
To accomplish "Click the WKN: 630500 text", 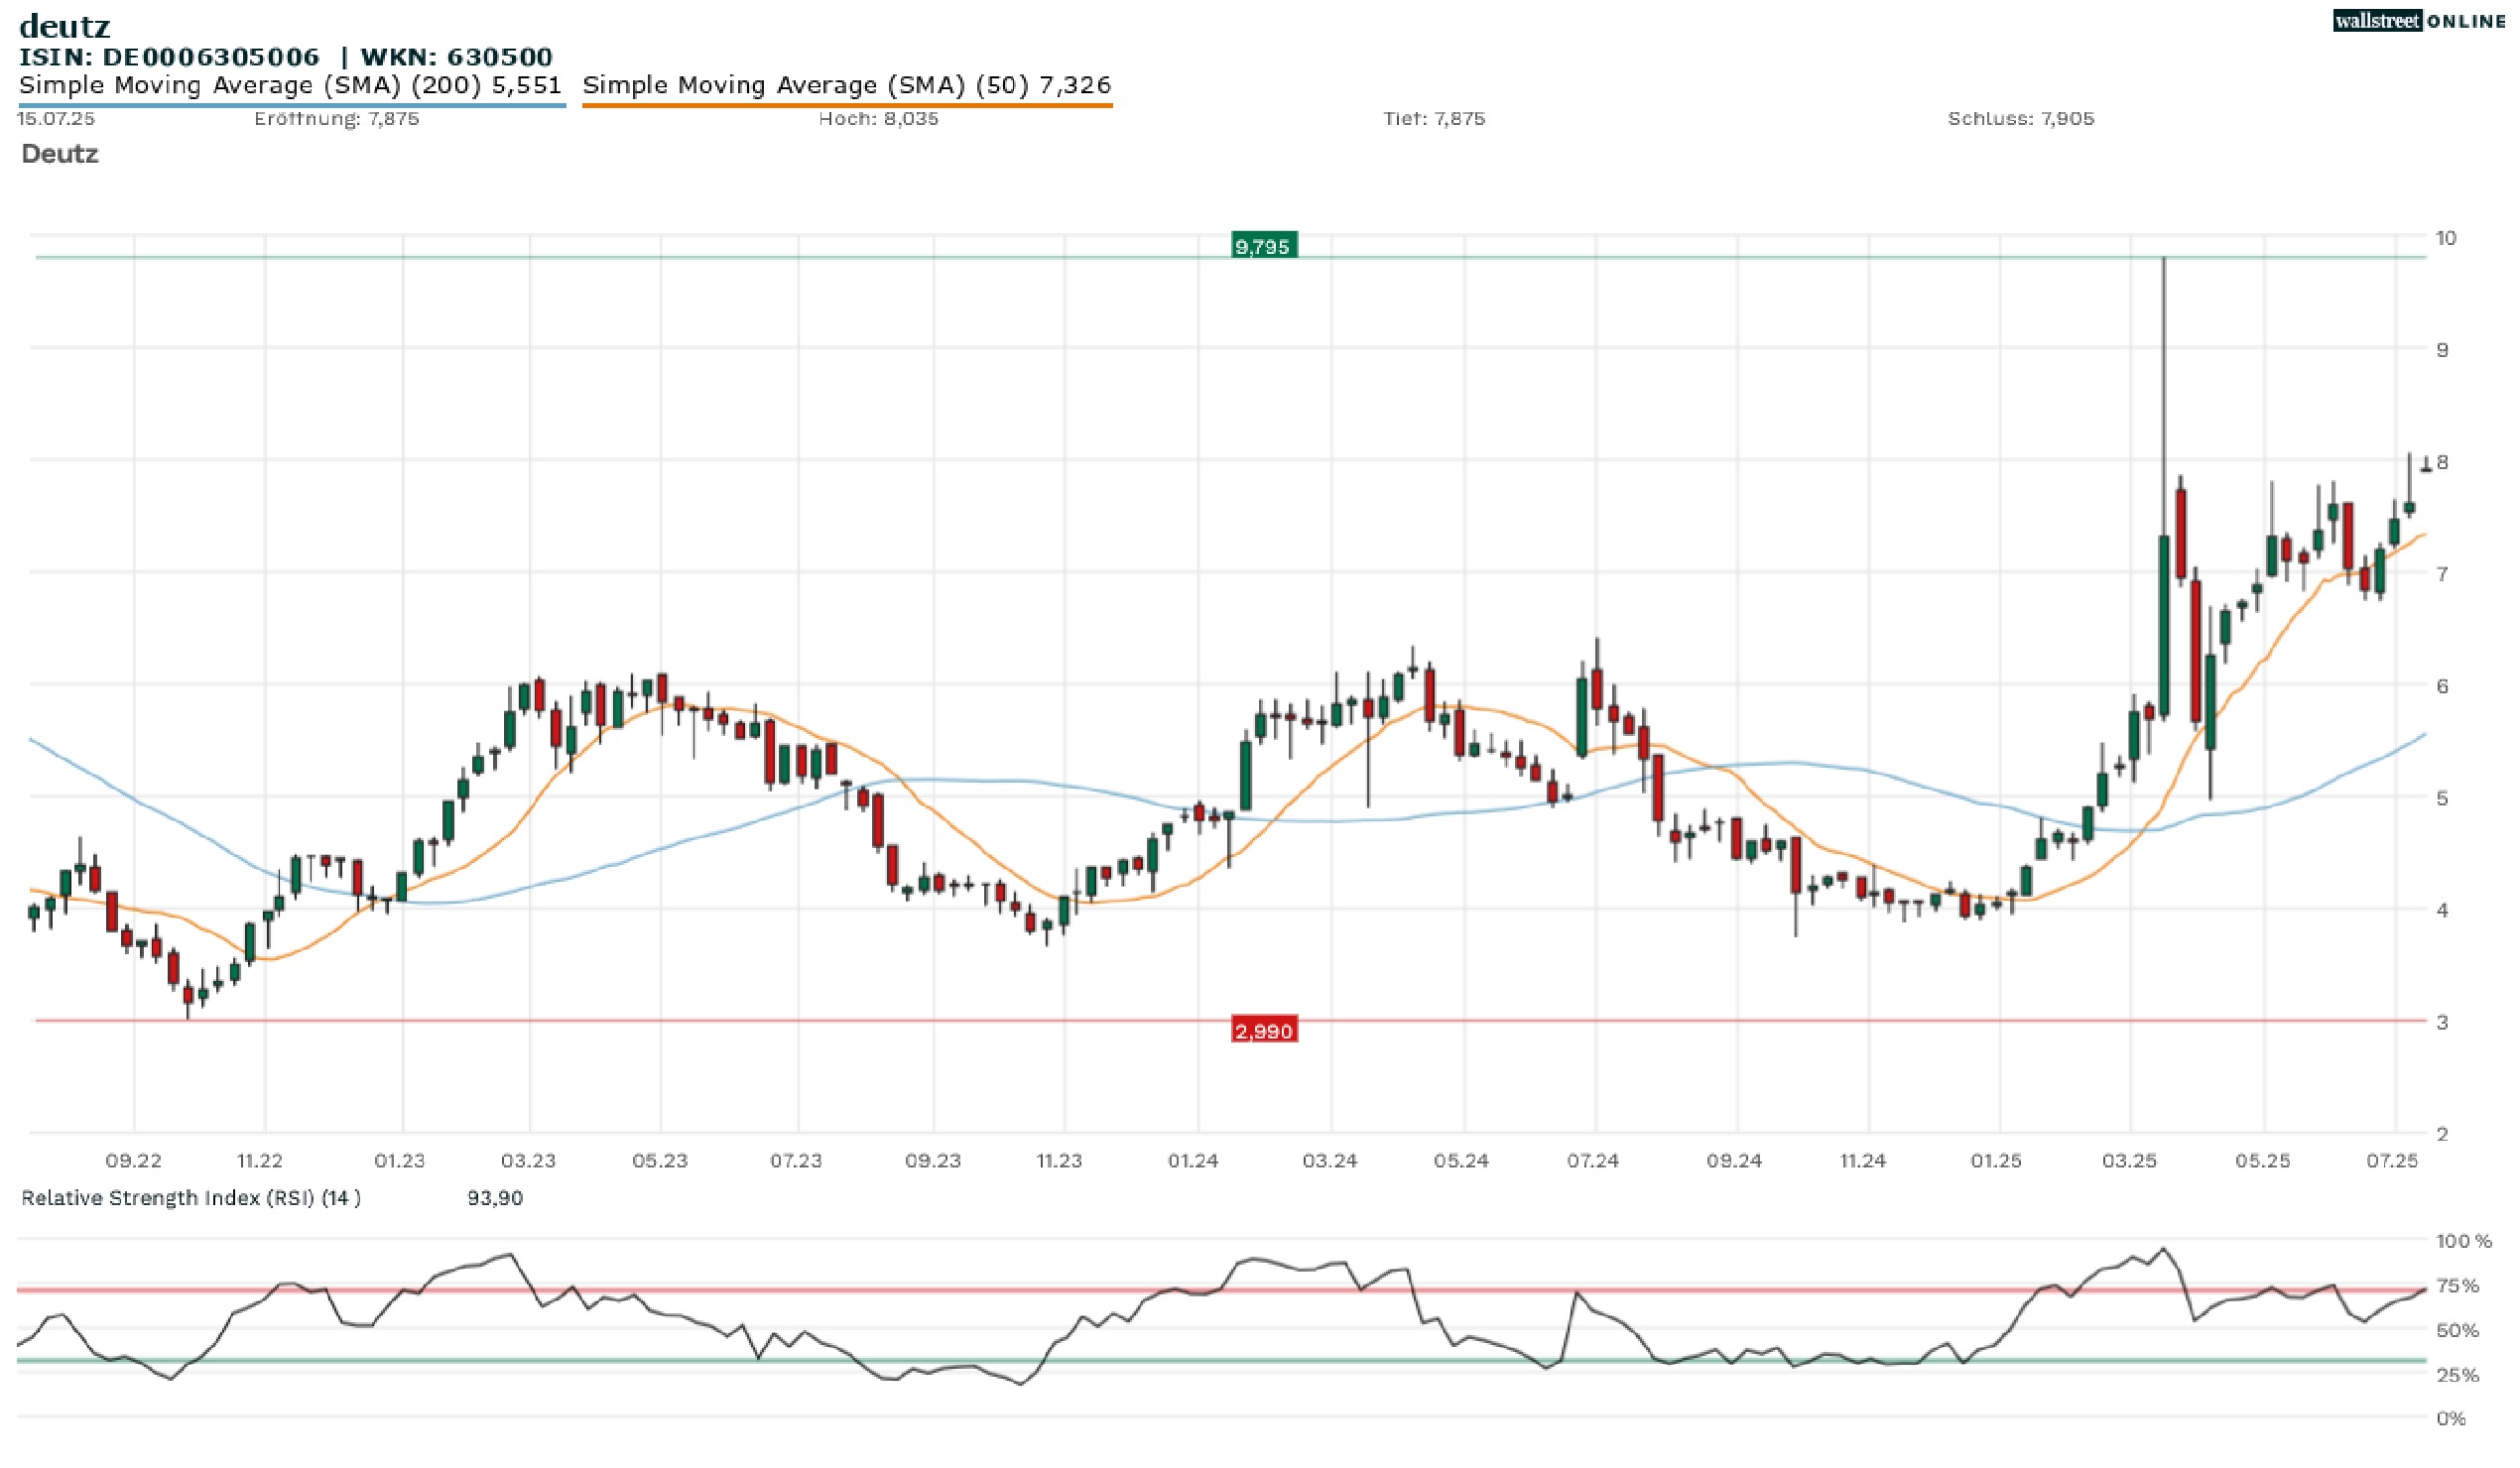I will point(457,57).
